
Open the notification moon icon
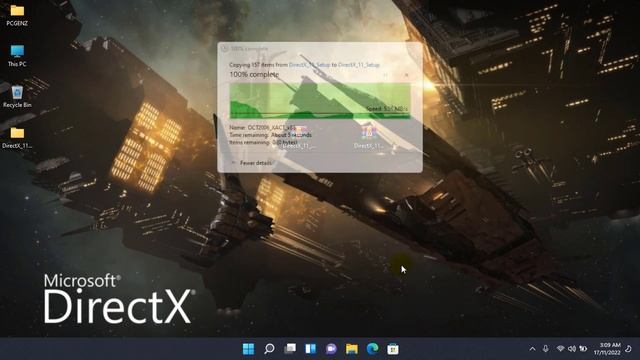pyautogui.click(x=629, y=349)
